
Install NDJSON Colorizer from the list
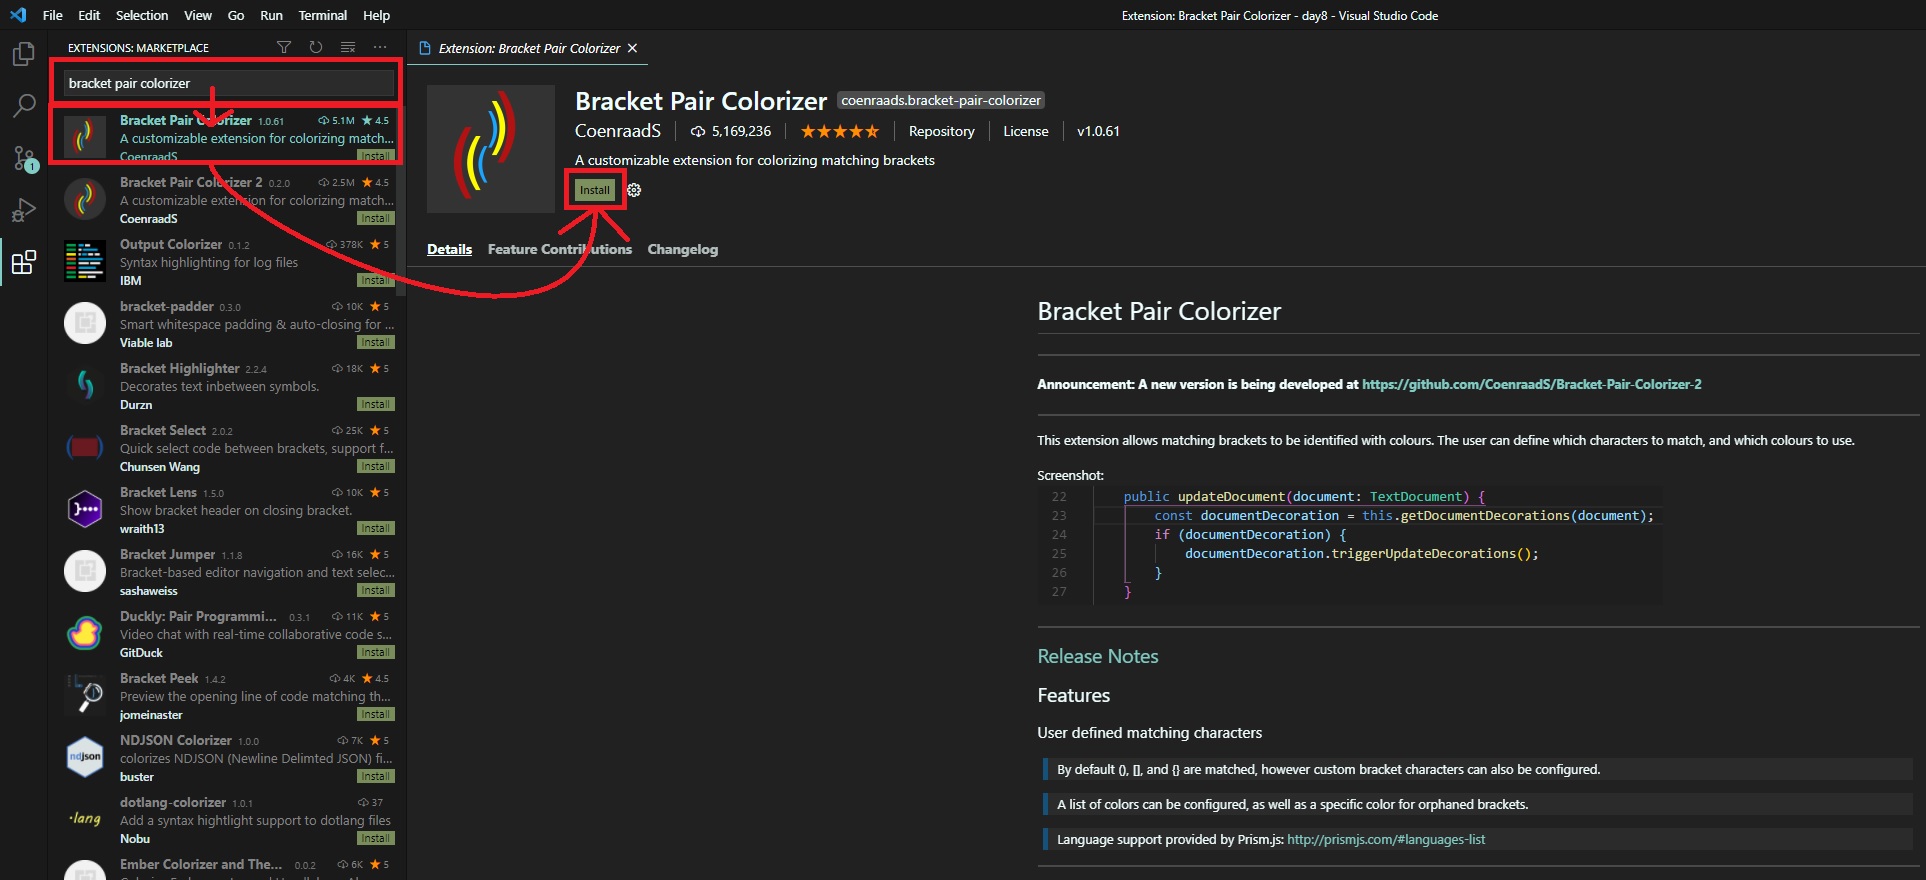376,777
